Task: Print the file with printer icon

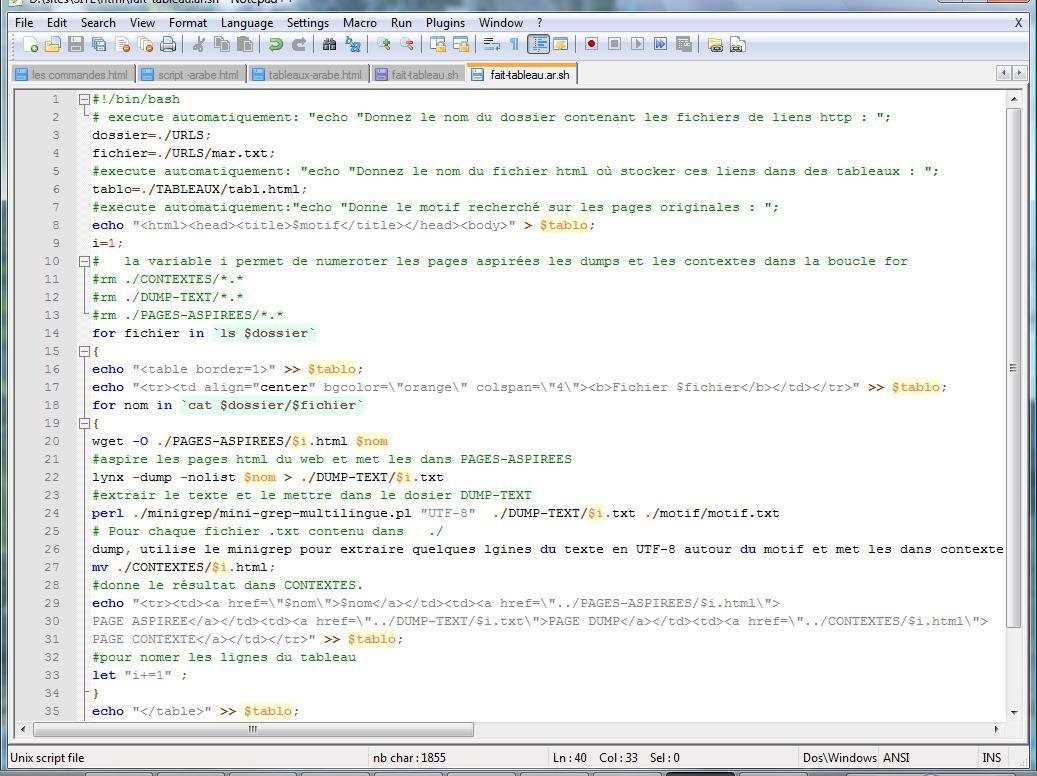Action: pyautogui.click(x=169, y=45)
